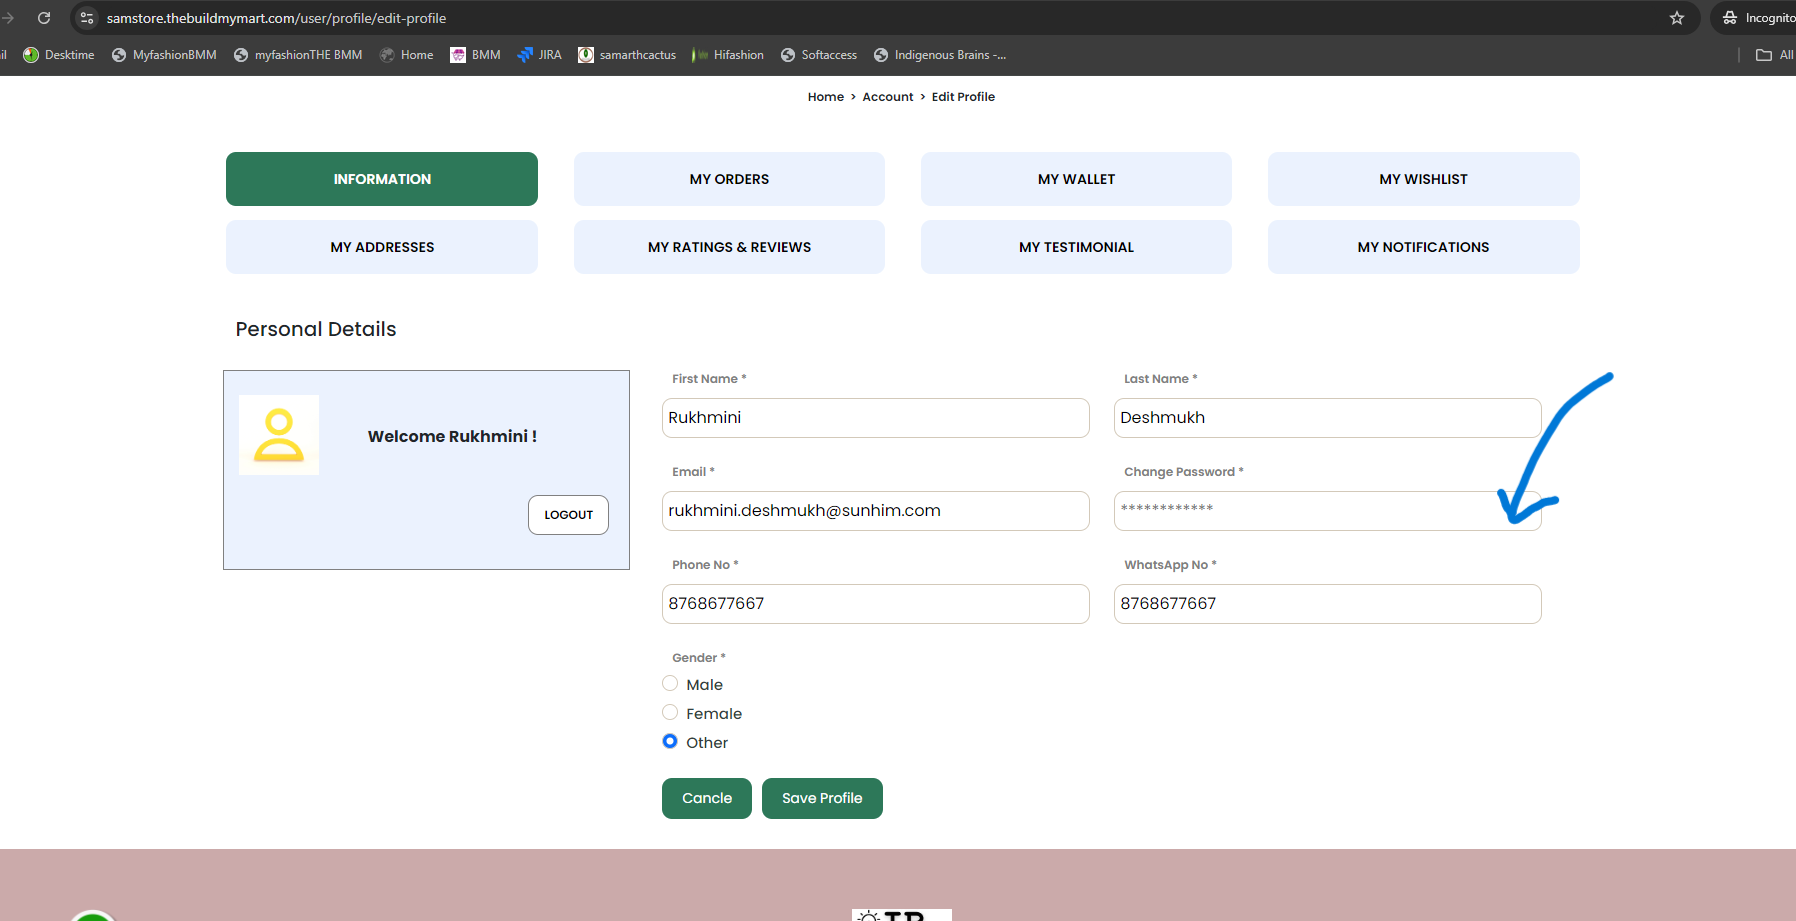Open the MY WISHLIST tab
Image resolution: width=1796 pixels, height=921 pixels.
point(1424,179)
